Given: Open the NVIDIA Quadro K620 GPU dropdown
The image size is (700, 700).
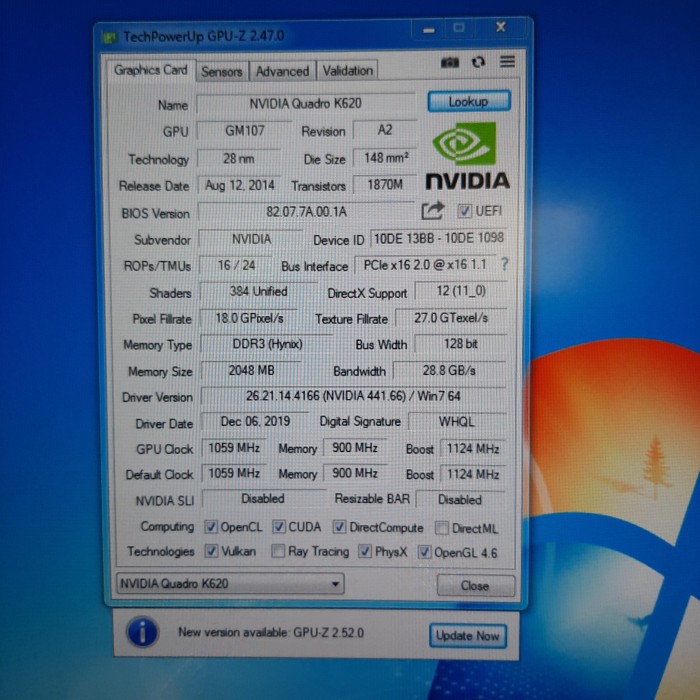Looking at the screenshot, I should click(230, 584).
